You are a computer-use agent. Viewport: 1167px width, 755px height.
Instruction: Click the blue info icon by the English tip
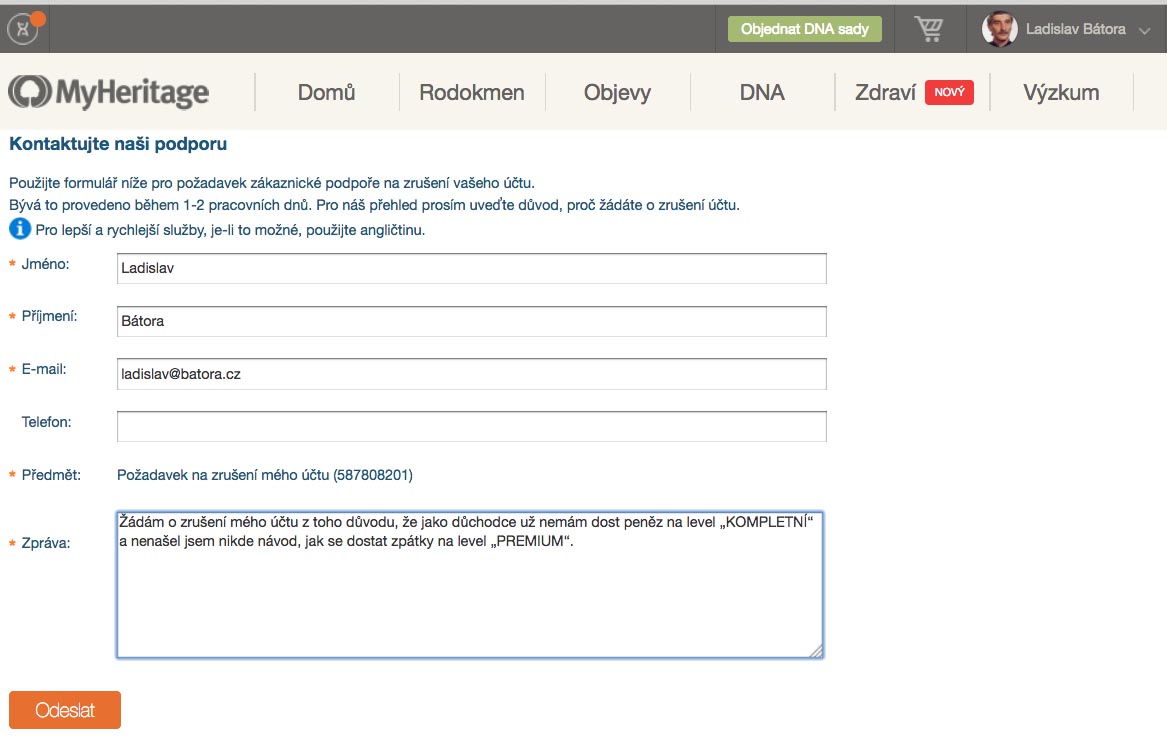tap(20, 230)
